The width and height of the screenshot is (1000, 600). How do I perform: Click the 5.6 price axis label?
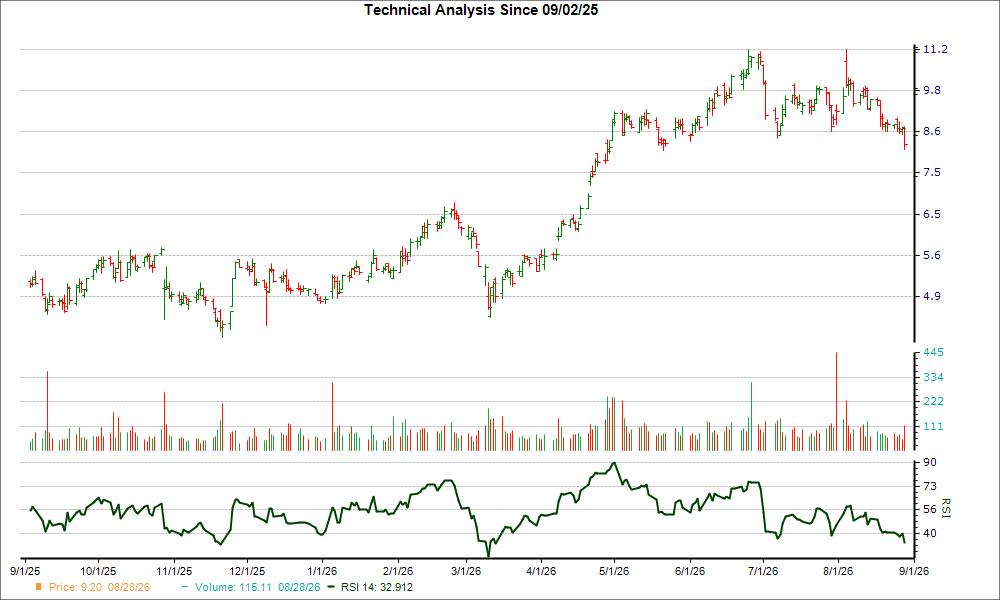[931, 256]
